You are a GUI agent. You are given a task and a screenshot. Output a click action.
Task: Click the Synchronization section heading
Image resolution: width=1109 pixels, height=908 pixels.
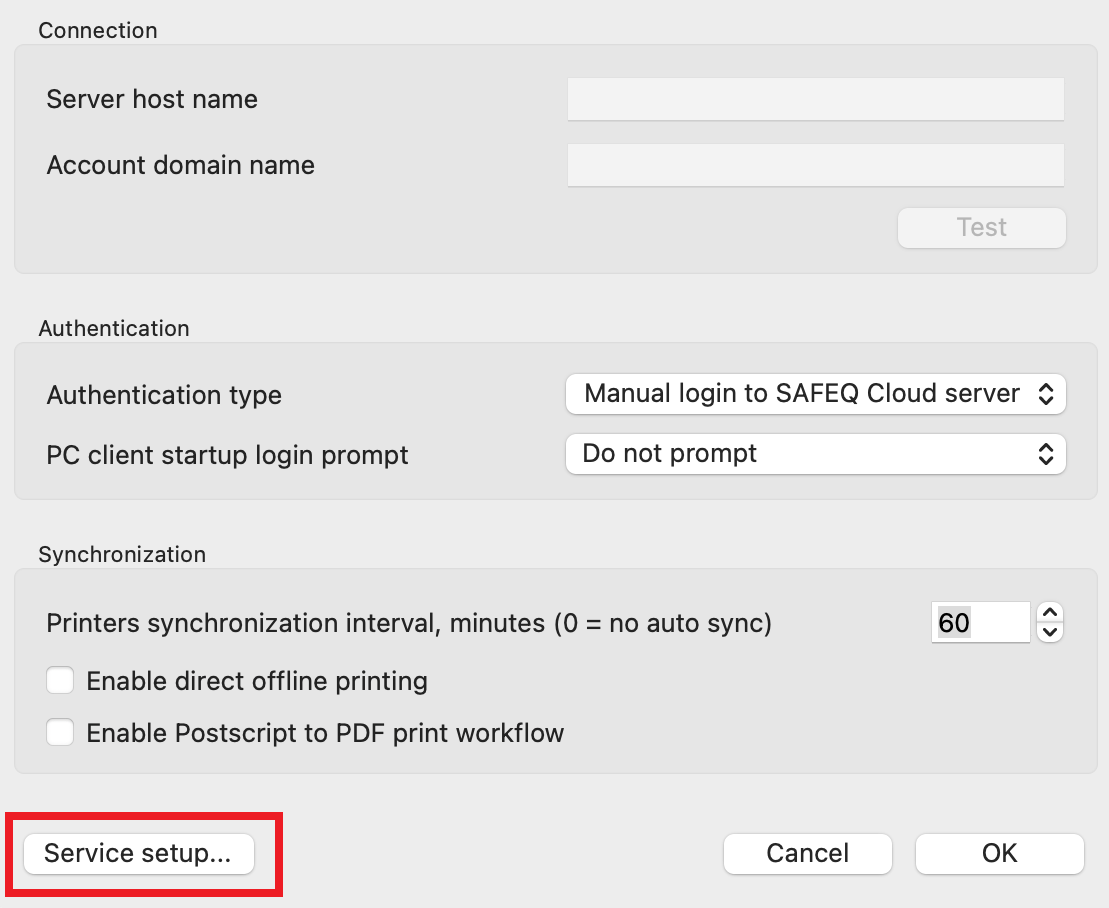[x=122, y=554]
